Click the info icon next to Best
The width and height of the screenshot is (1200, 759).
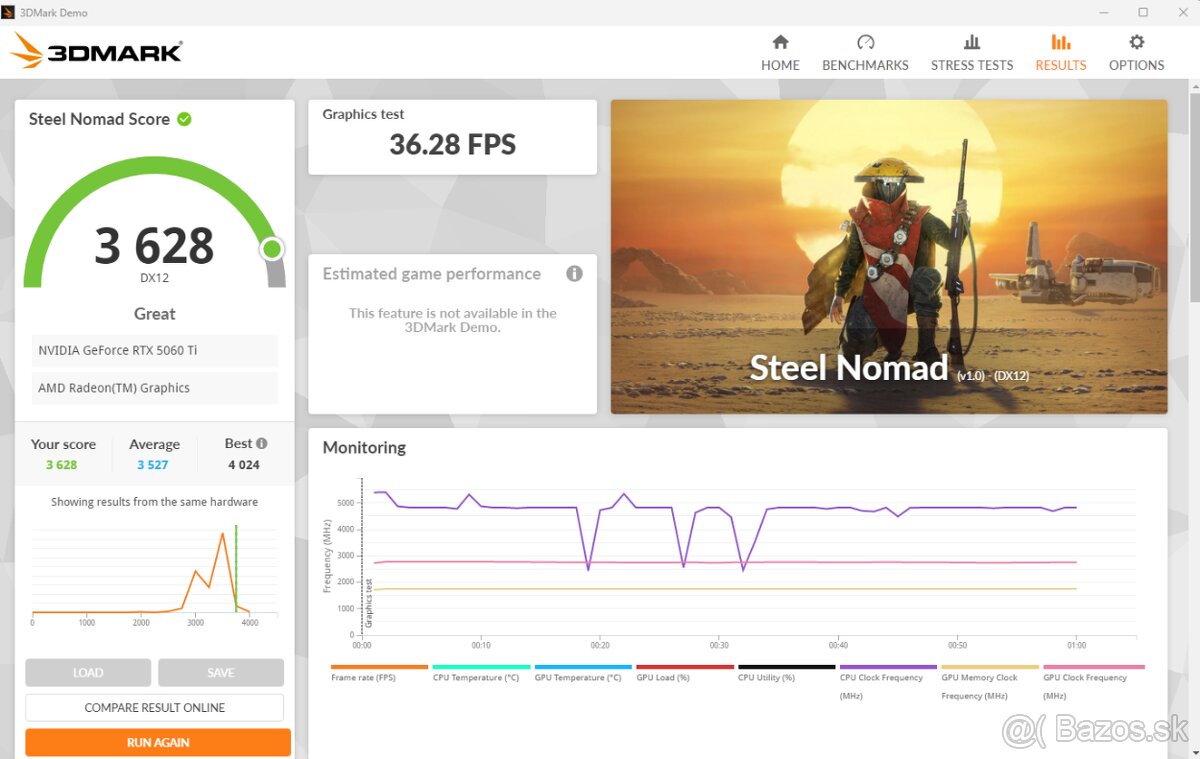click(x=261, y=443)
